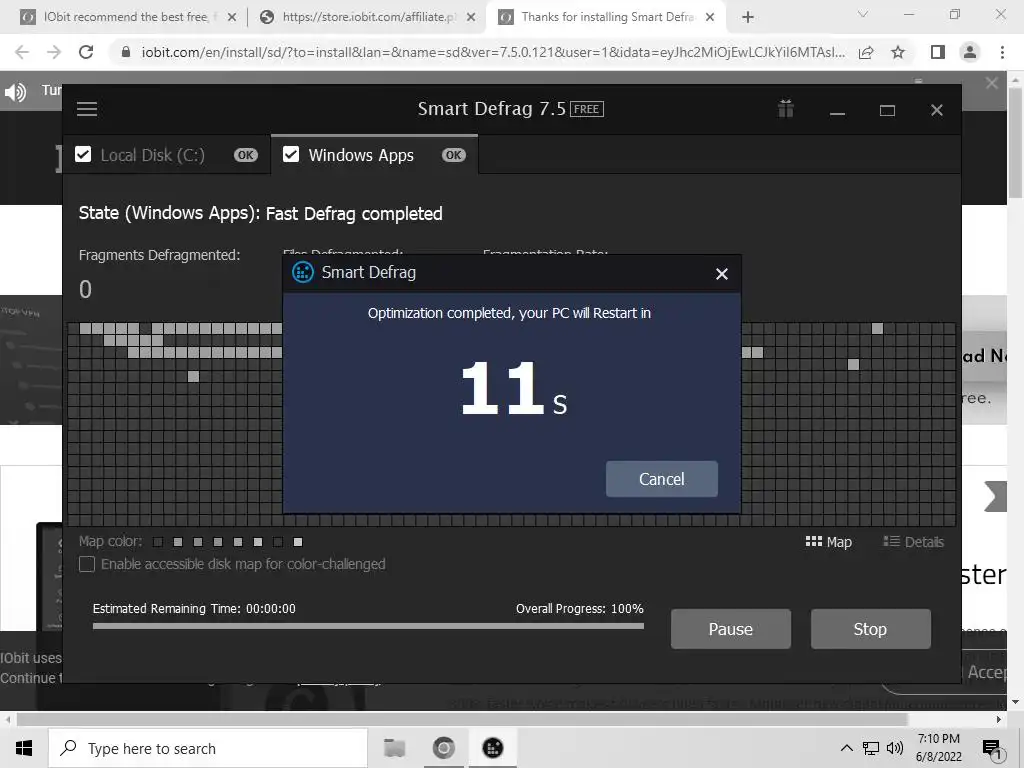Open the network tray icon
Image resolution: width=1024 pixels, height=768 pixels.
871,748
